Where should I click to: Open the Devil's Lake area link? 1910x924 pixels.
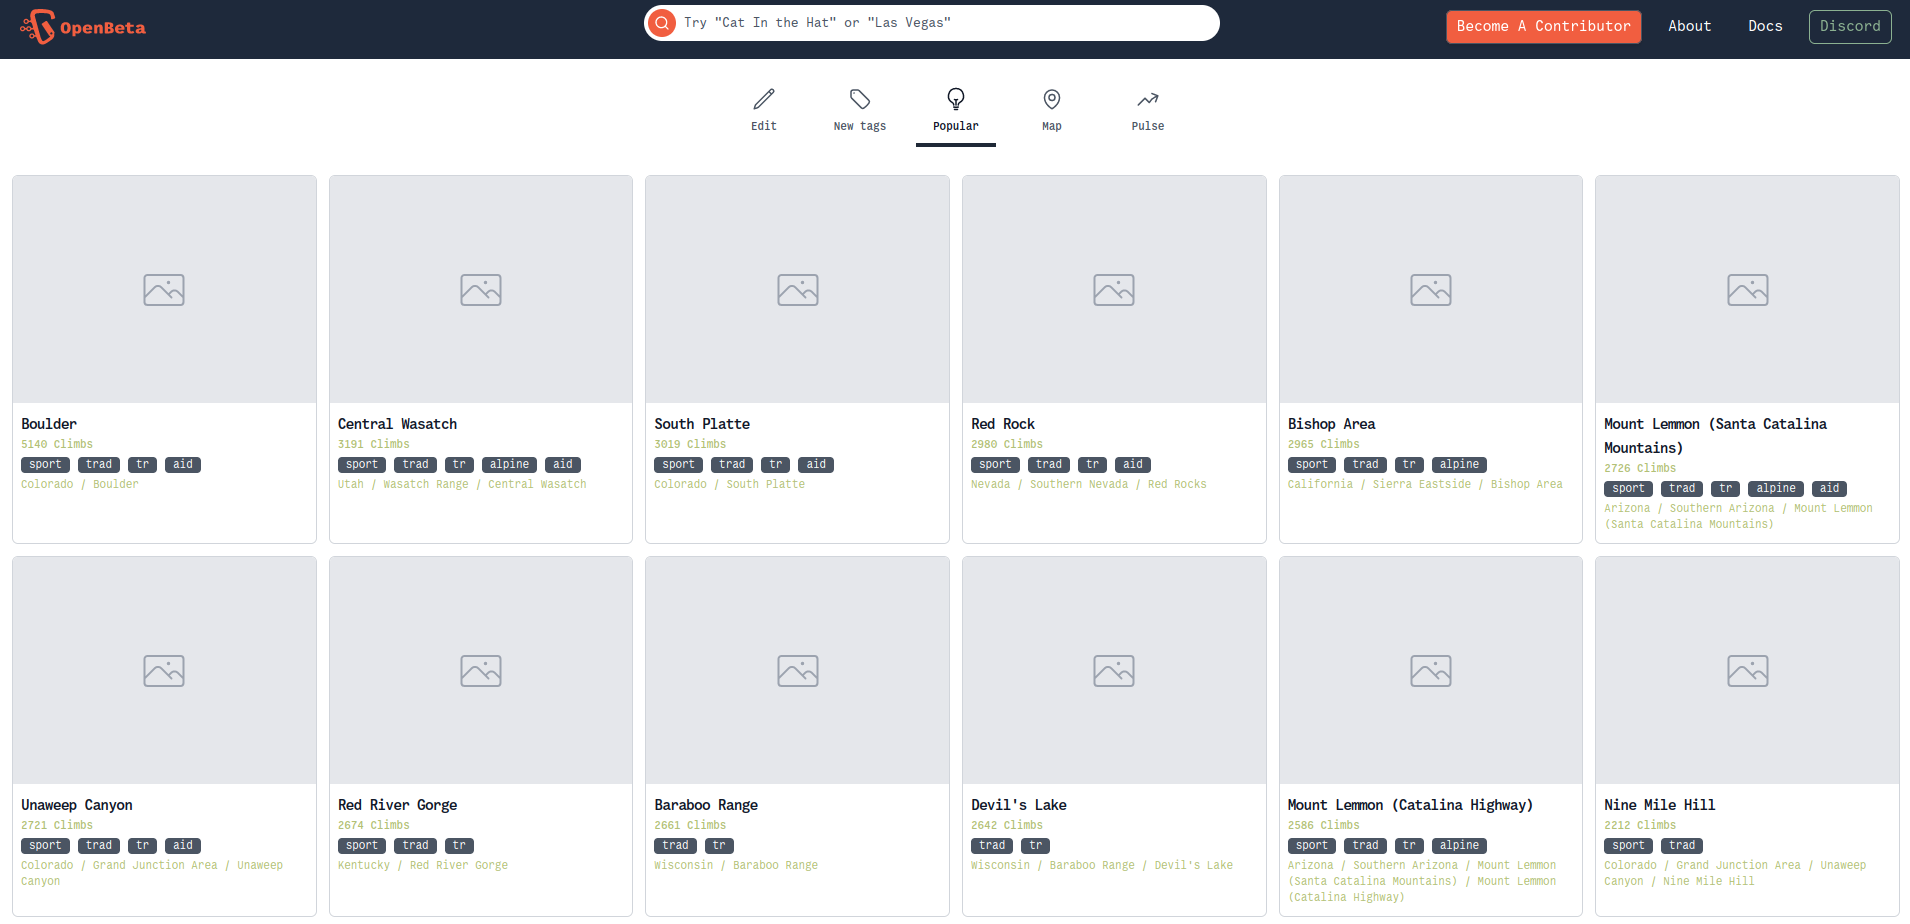1193,865
